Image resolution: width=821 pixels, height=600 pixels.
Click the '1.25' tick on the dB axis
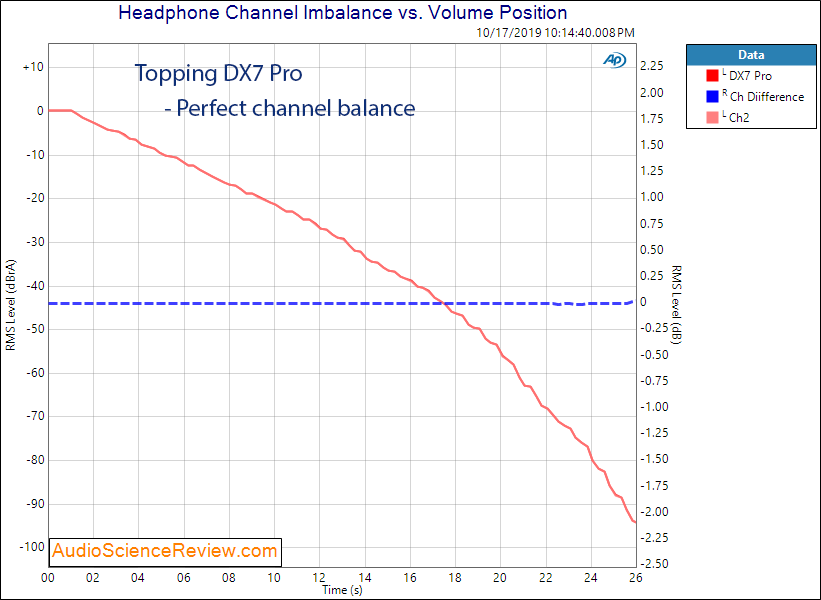coord(652,171)
